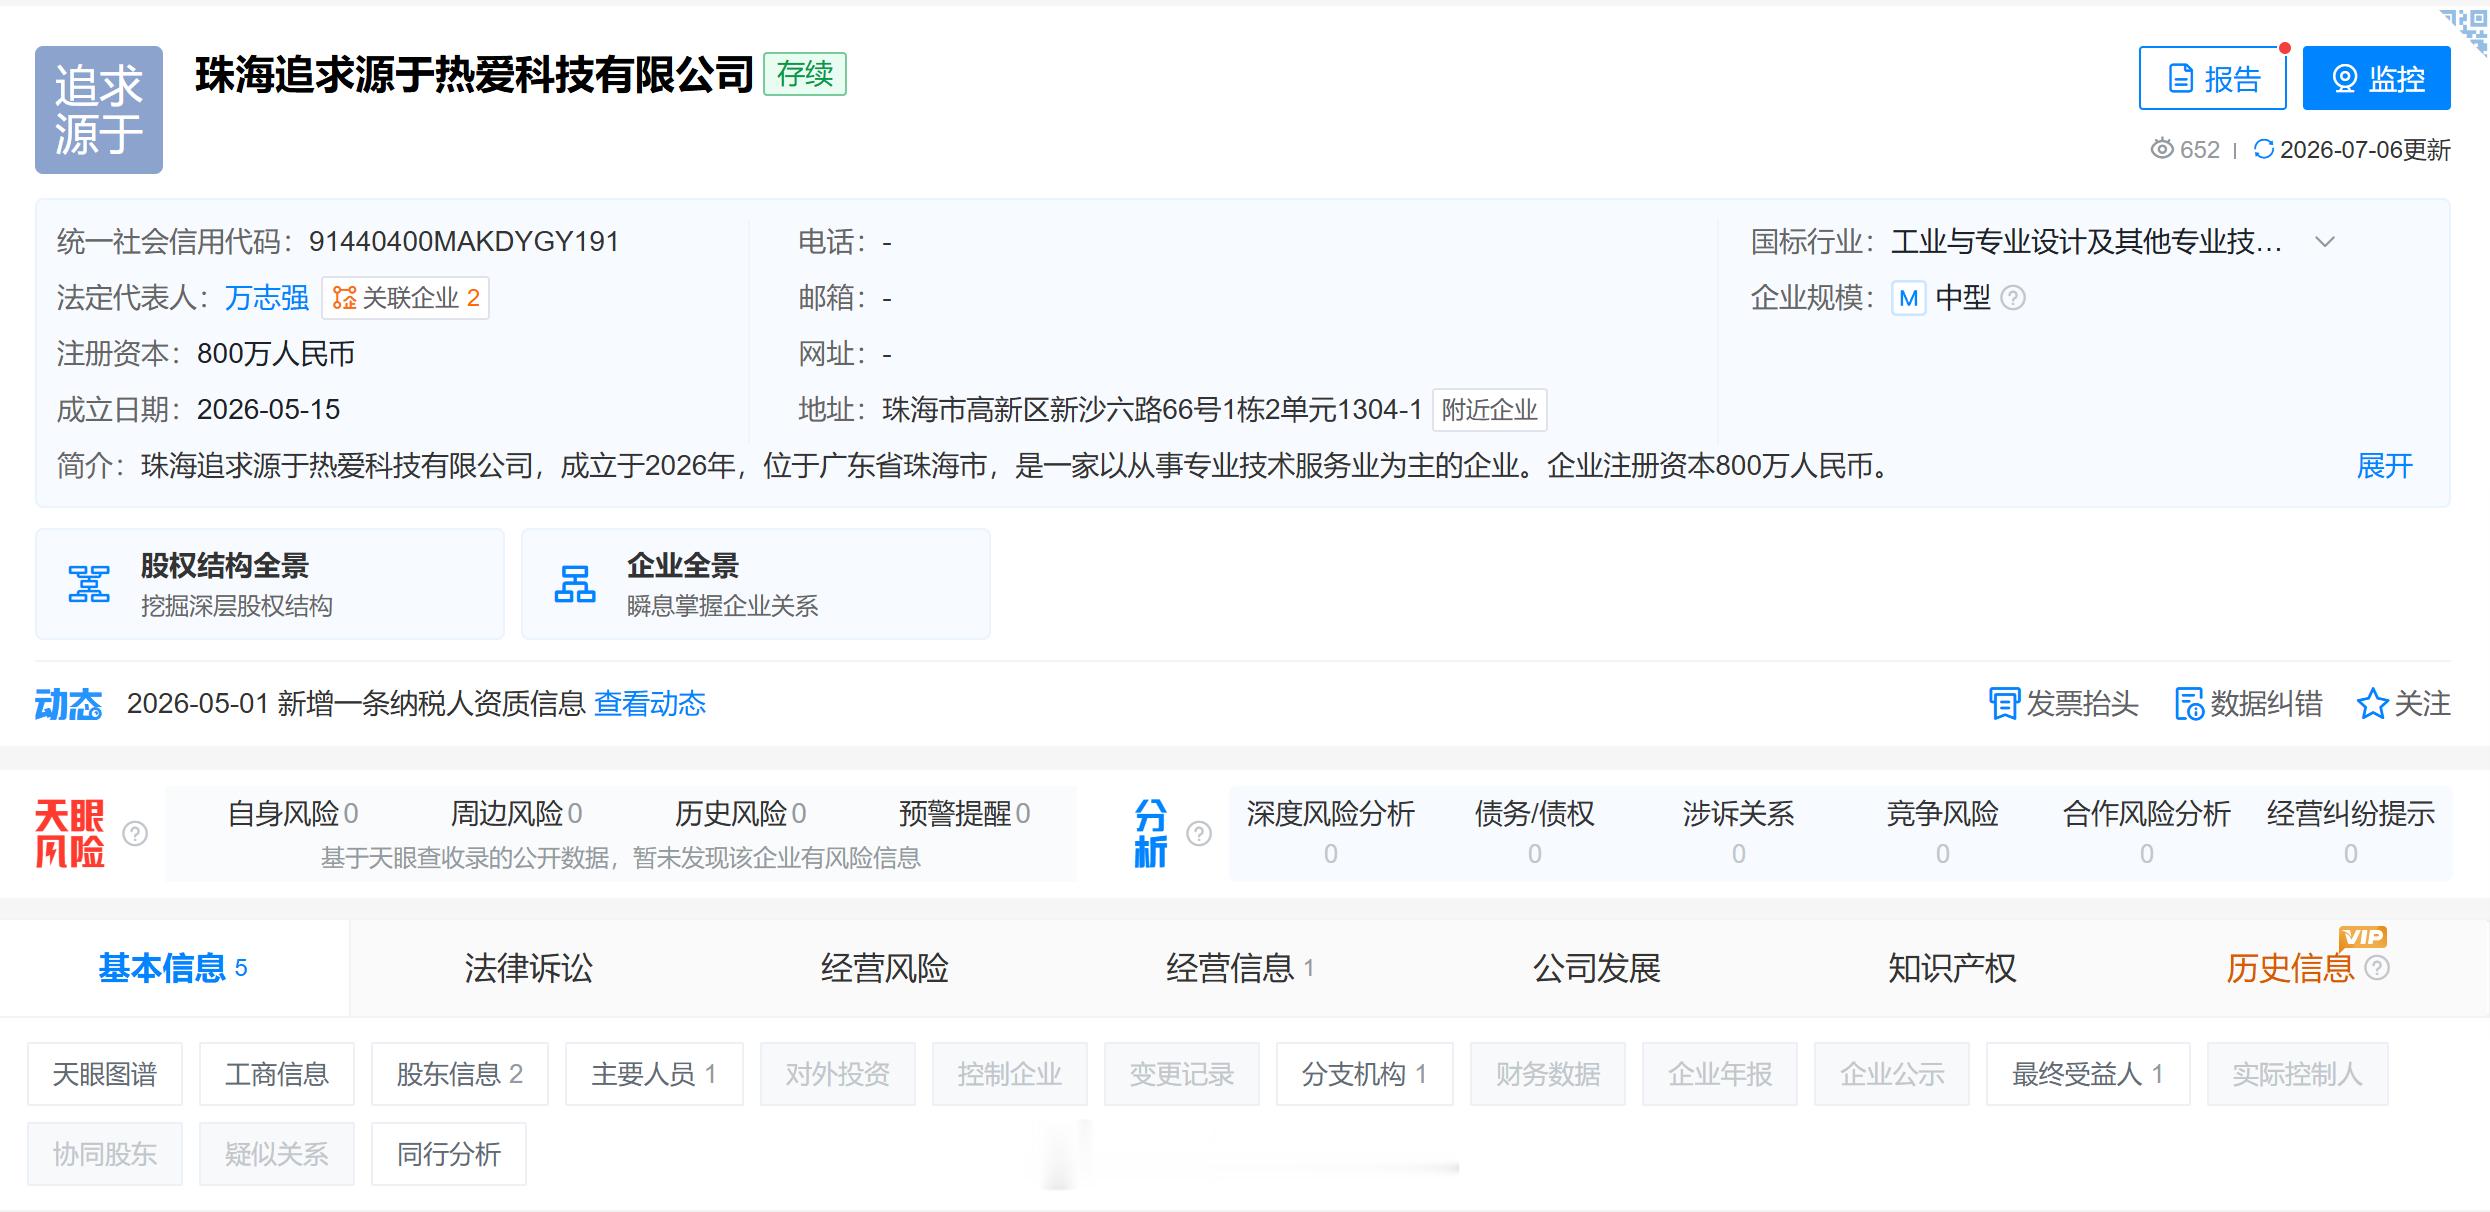Image resolution: width=2490 pixels, height=1212 pixels.
Task: Open 预警提醒 0 item
Action: click(964, 814)
